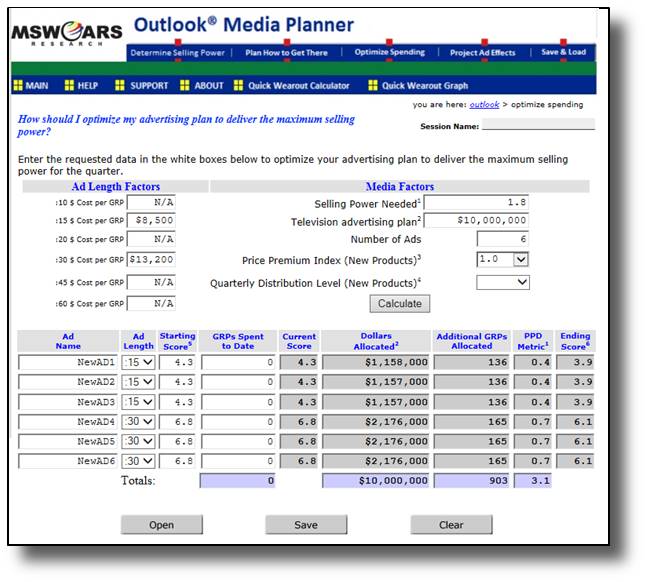This screenshot has width=646, height=582.
Task: Click the MSW ARS Research logo
Action: coord(67,34)
